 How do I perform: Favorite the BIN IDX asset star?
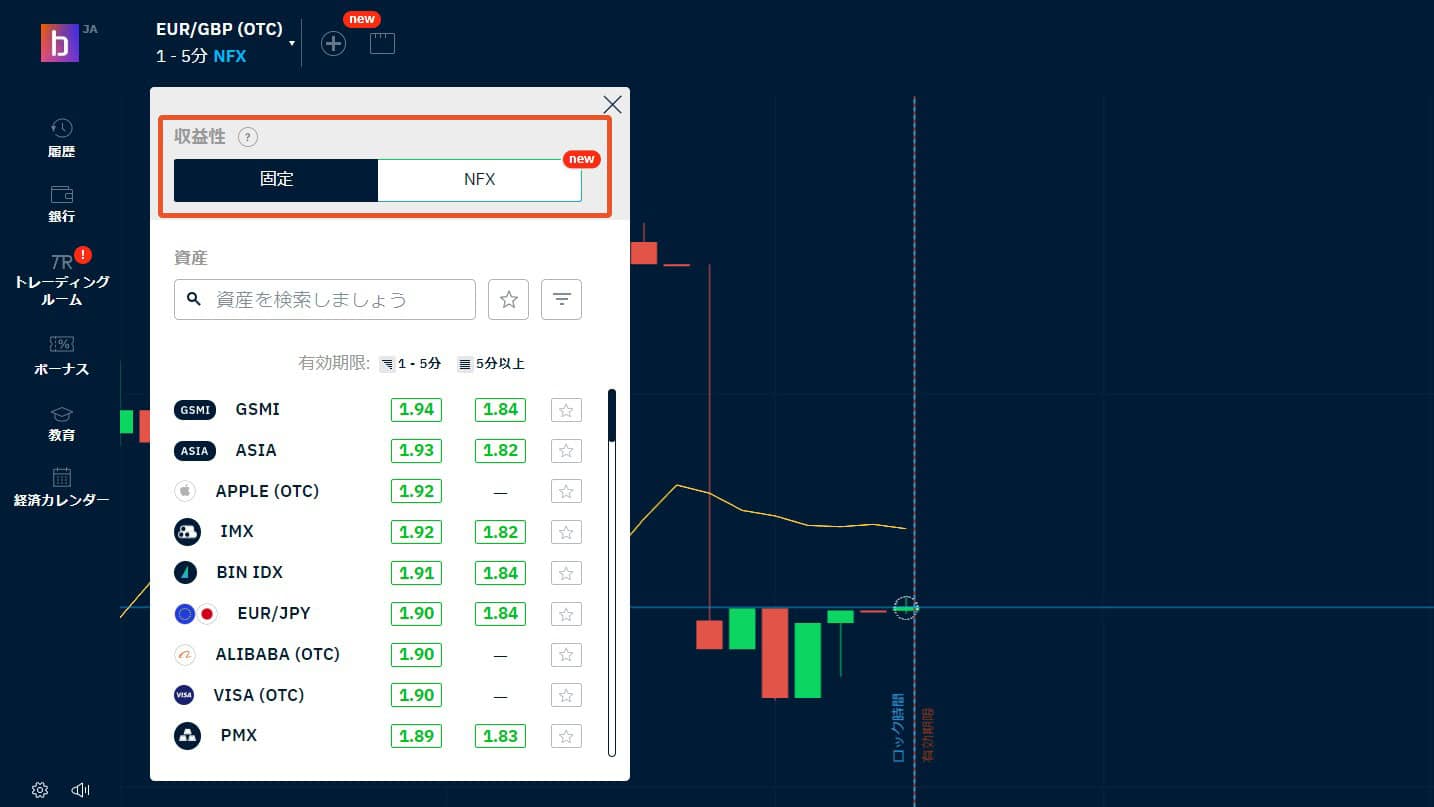point(566,573)
